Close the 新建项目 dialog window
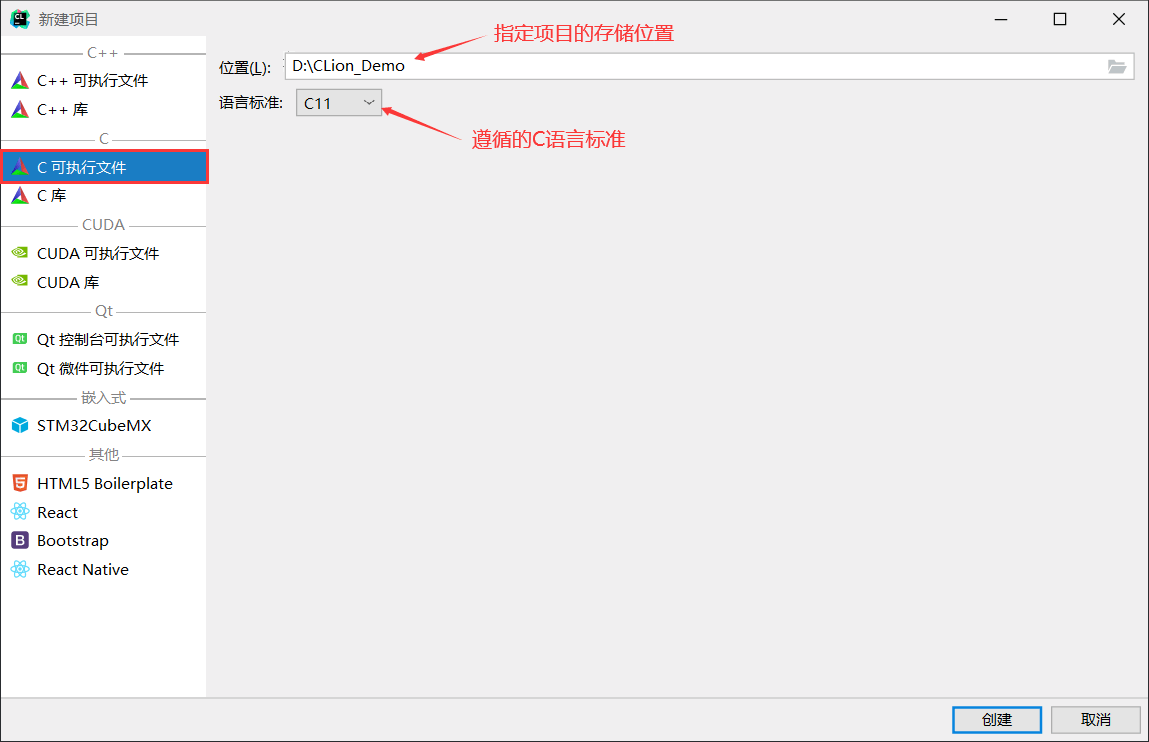Image resolution: width=1149 pixels, height=742 pixels. pyautogui.click(x=1118, y=19)
